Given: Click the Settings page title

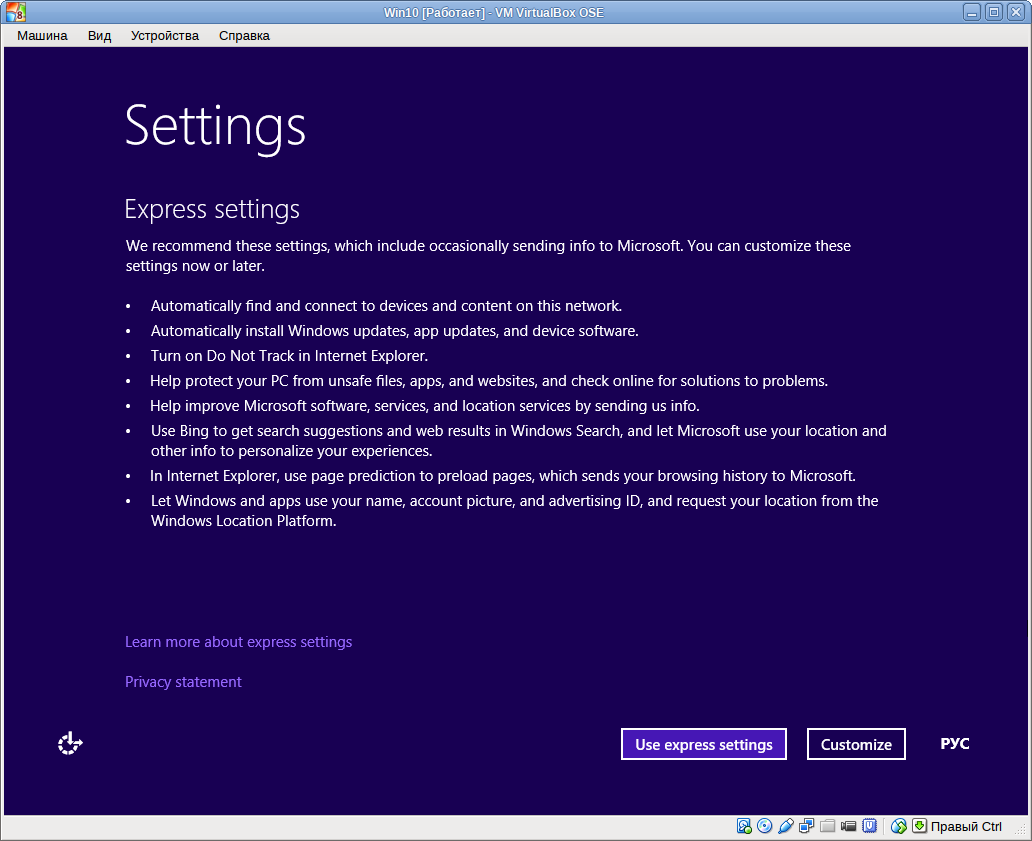Looking at the screenshot, I should click(215, 128).
